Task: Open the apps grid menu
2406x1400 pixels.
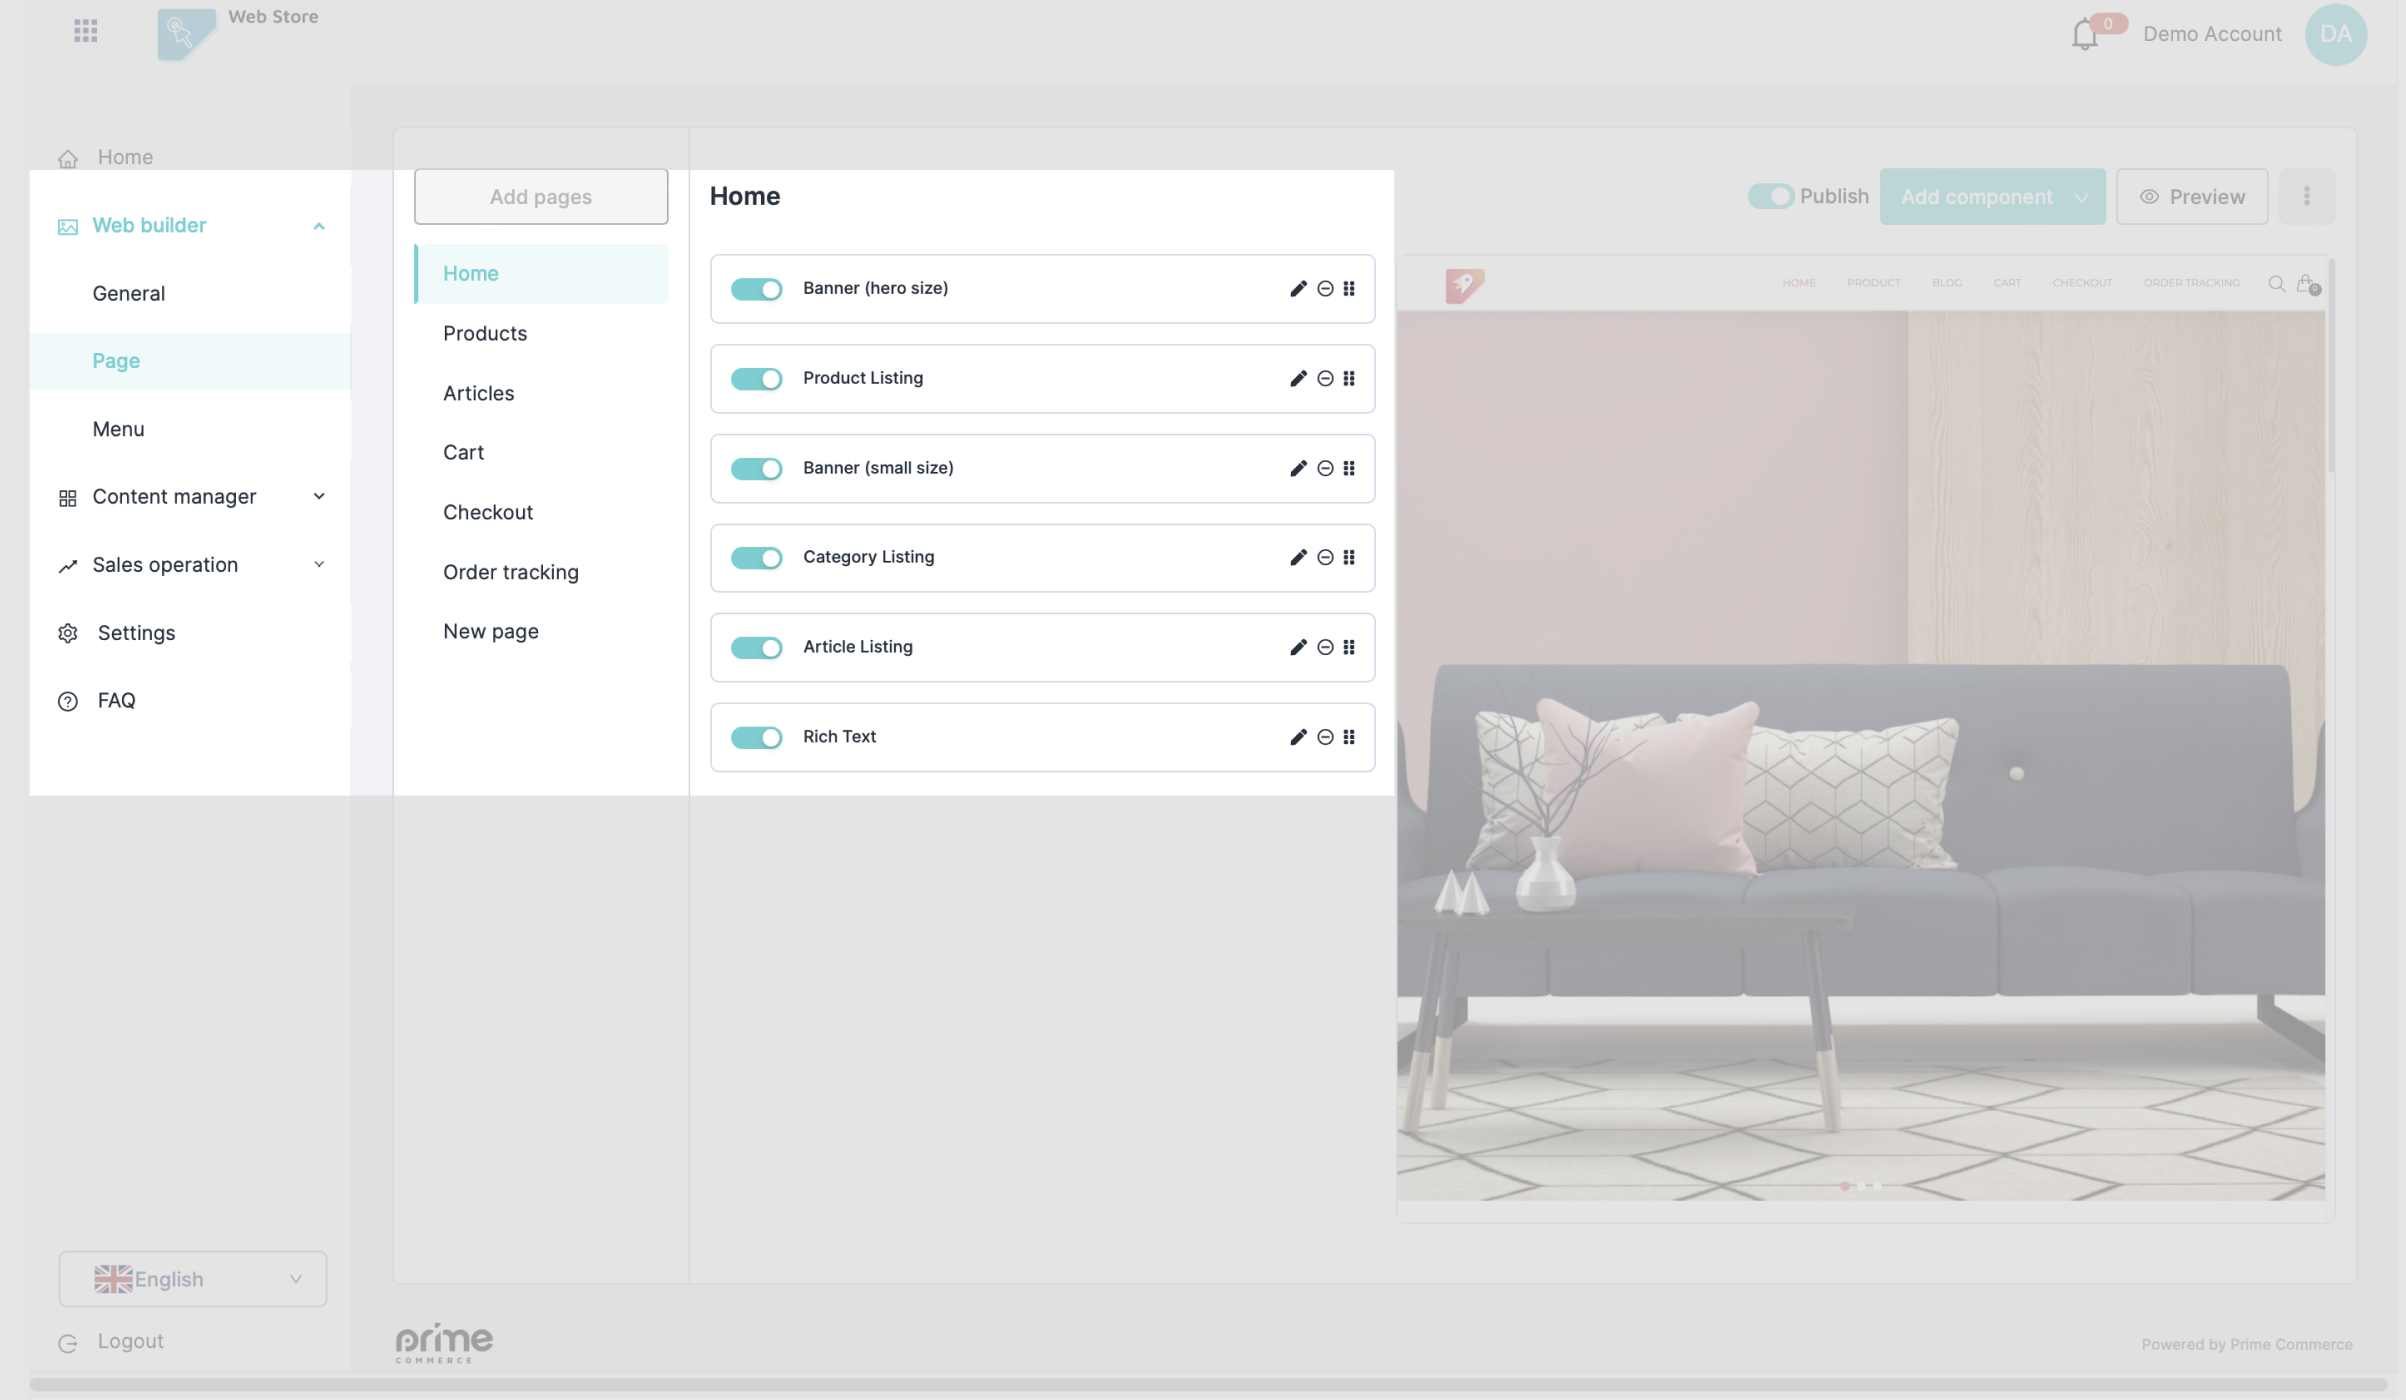Action: tap(86, 31)
